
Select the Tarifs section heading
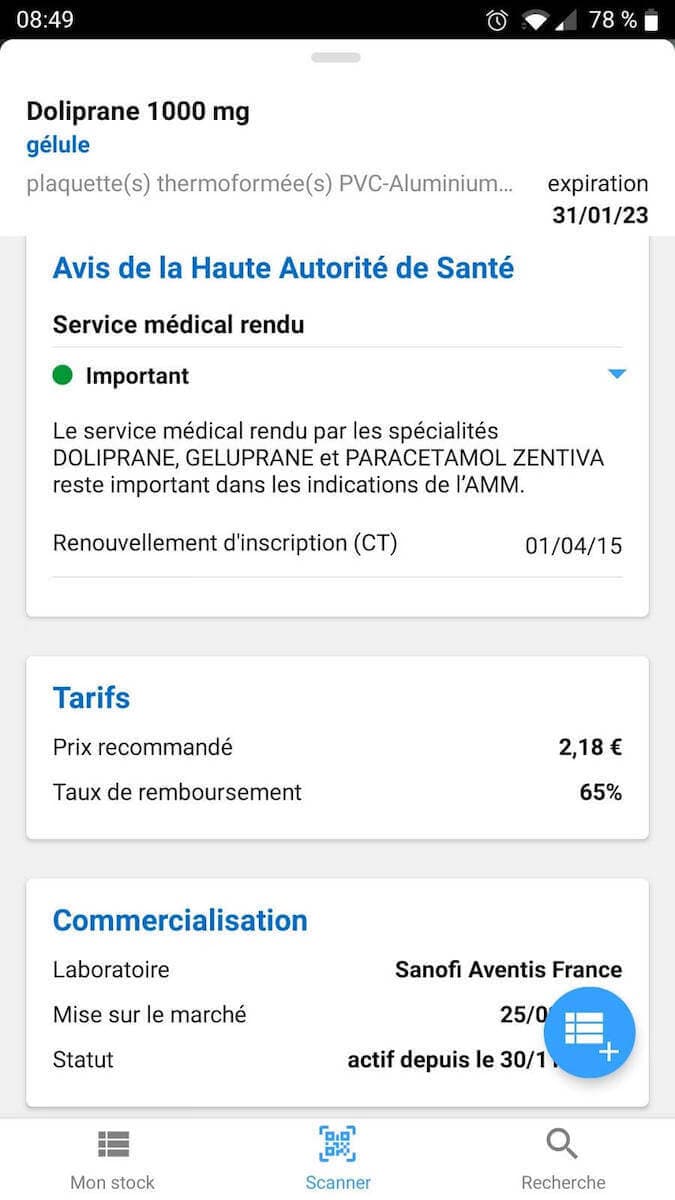pos(91,697)
